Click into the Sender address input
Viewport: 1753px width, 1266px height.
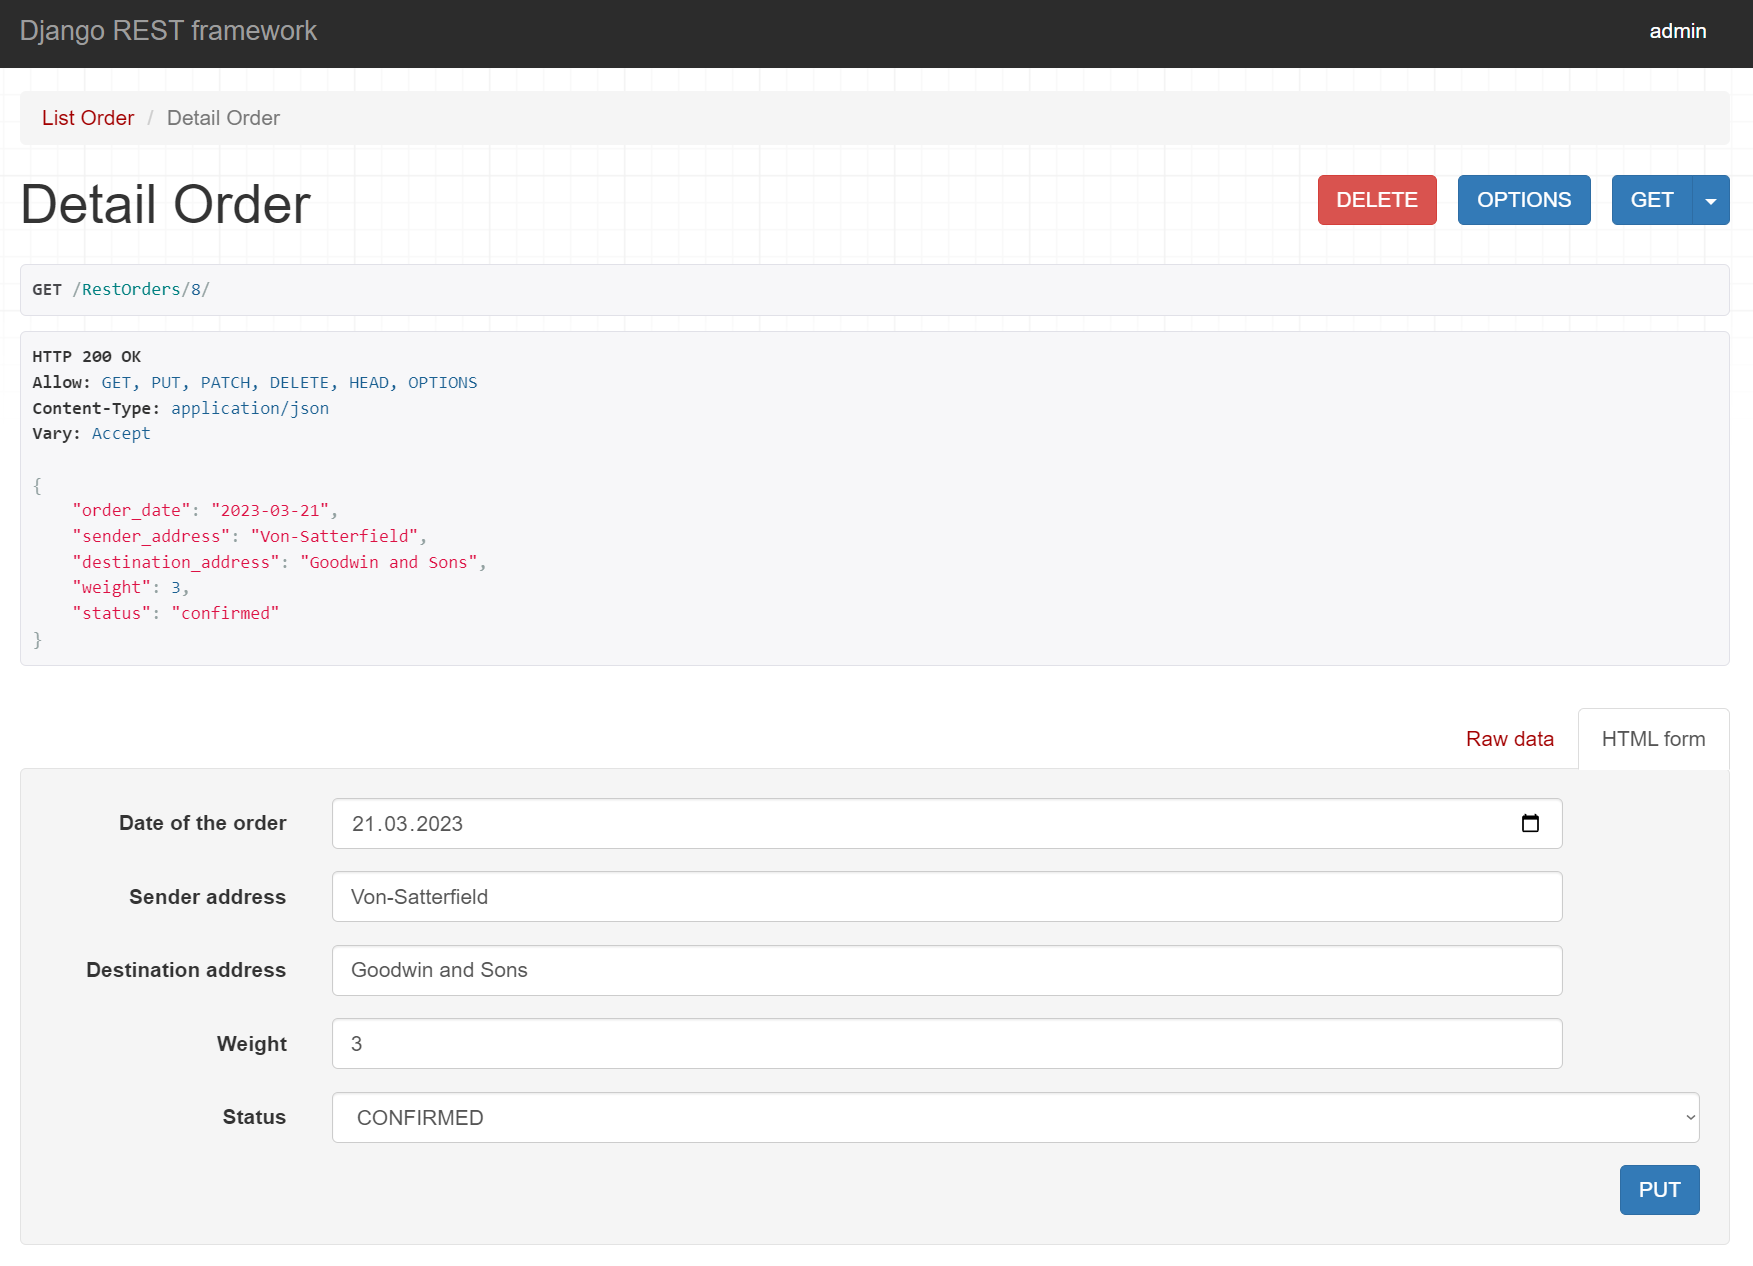946,897
